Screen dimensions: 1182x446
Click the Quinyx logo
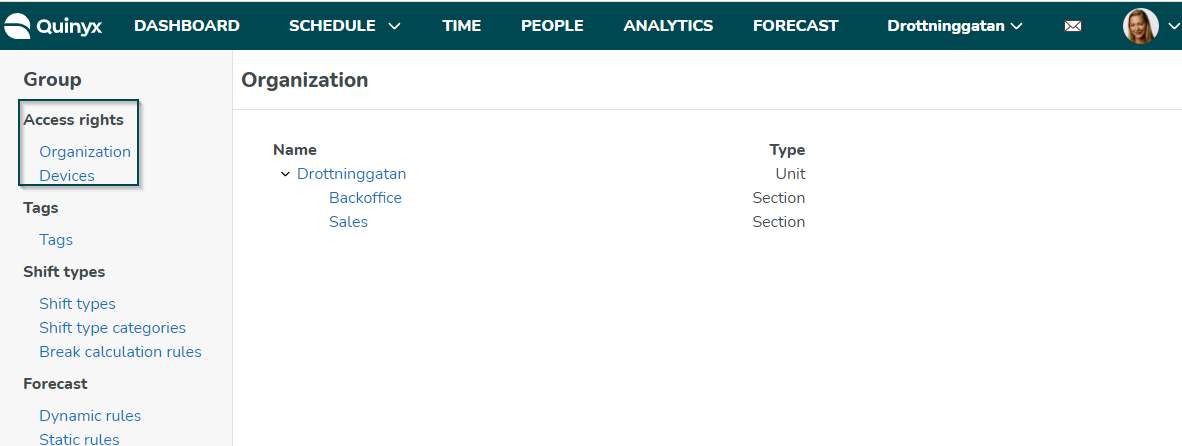point(53,26)
